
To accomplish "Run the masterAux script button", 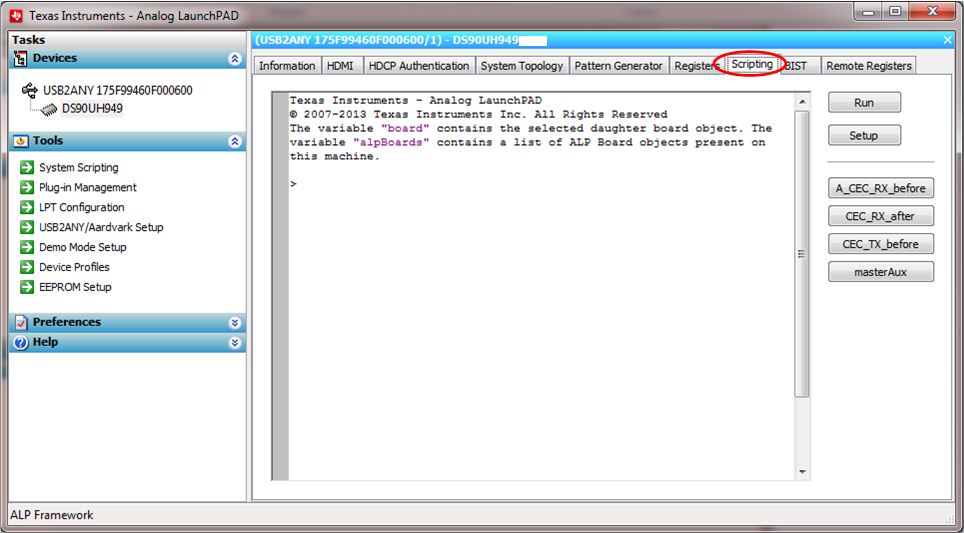I will point(881,272).
